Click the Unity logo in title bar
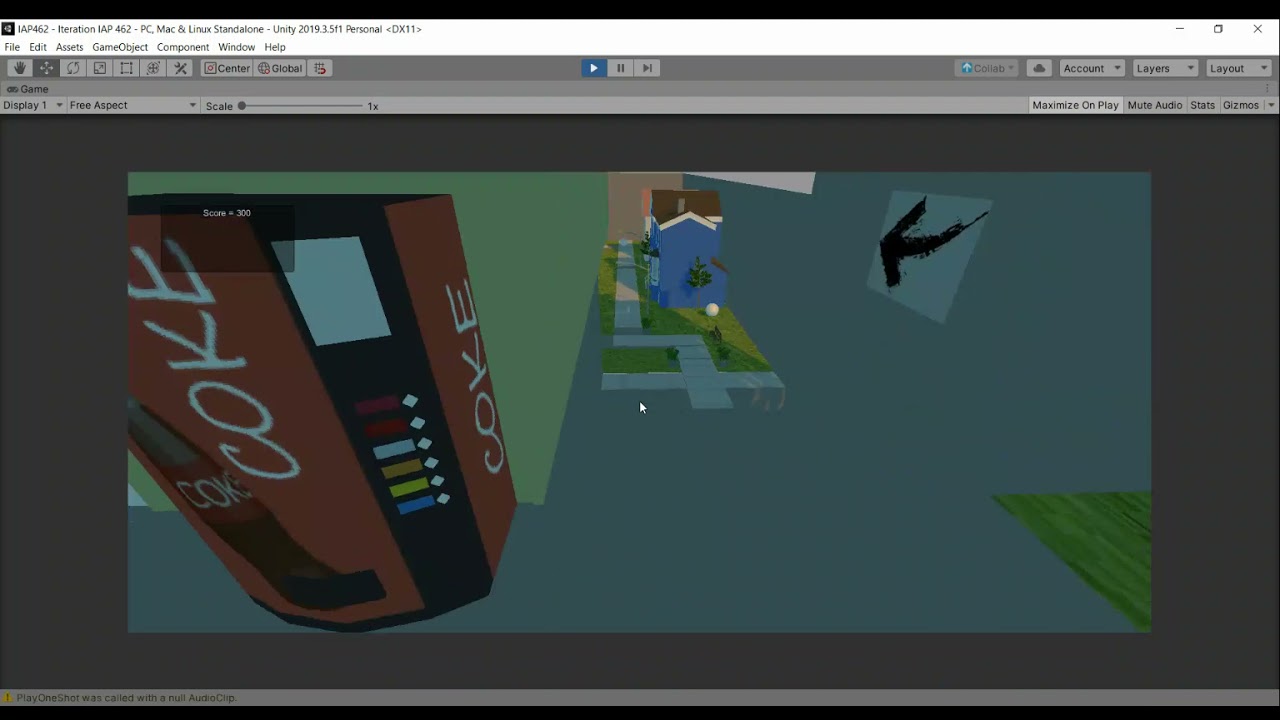 pos(8,29)
